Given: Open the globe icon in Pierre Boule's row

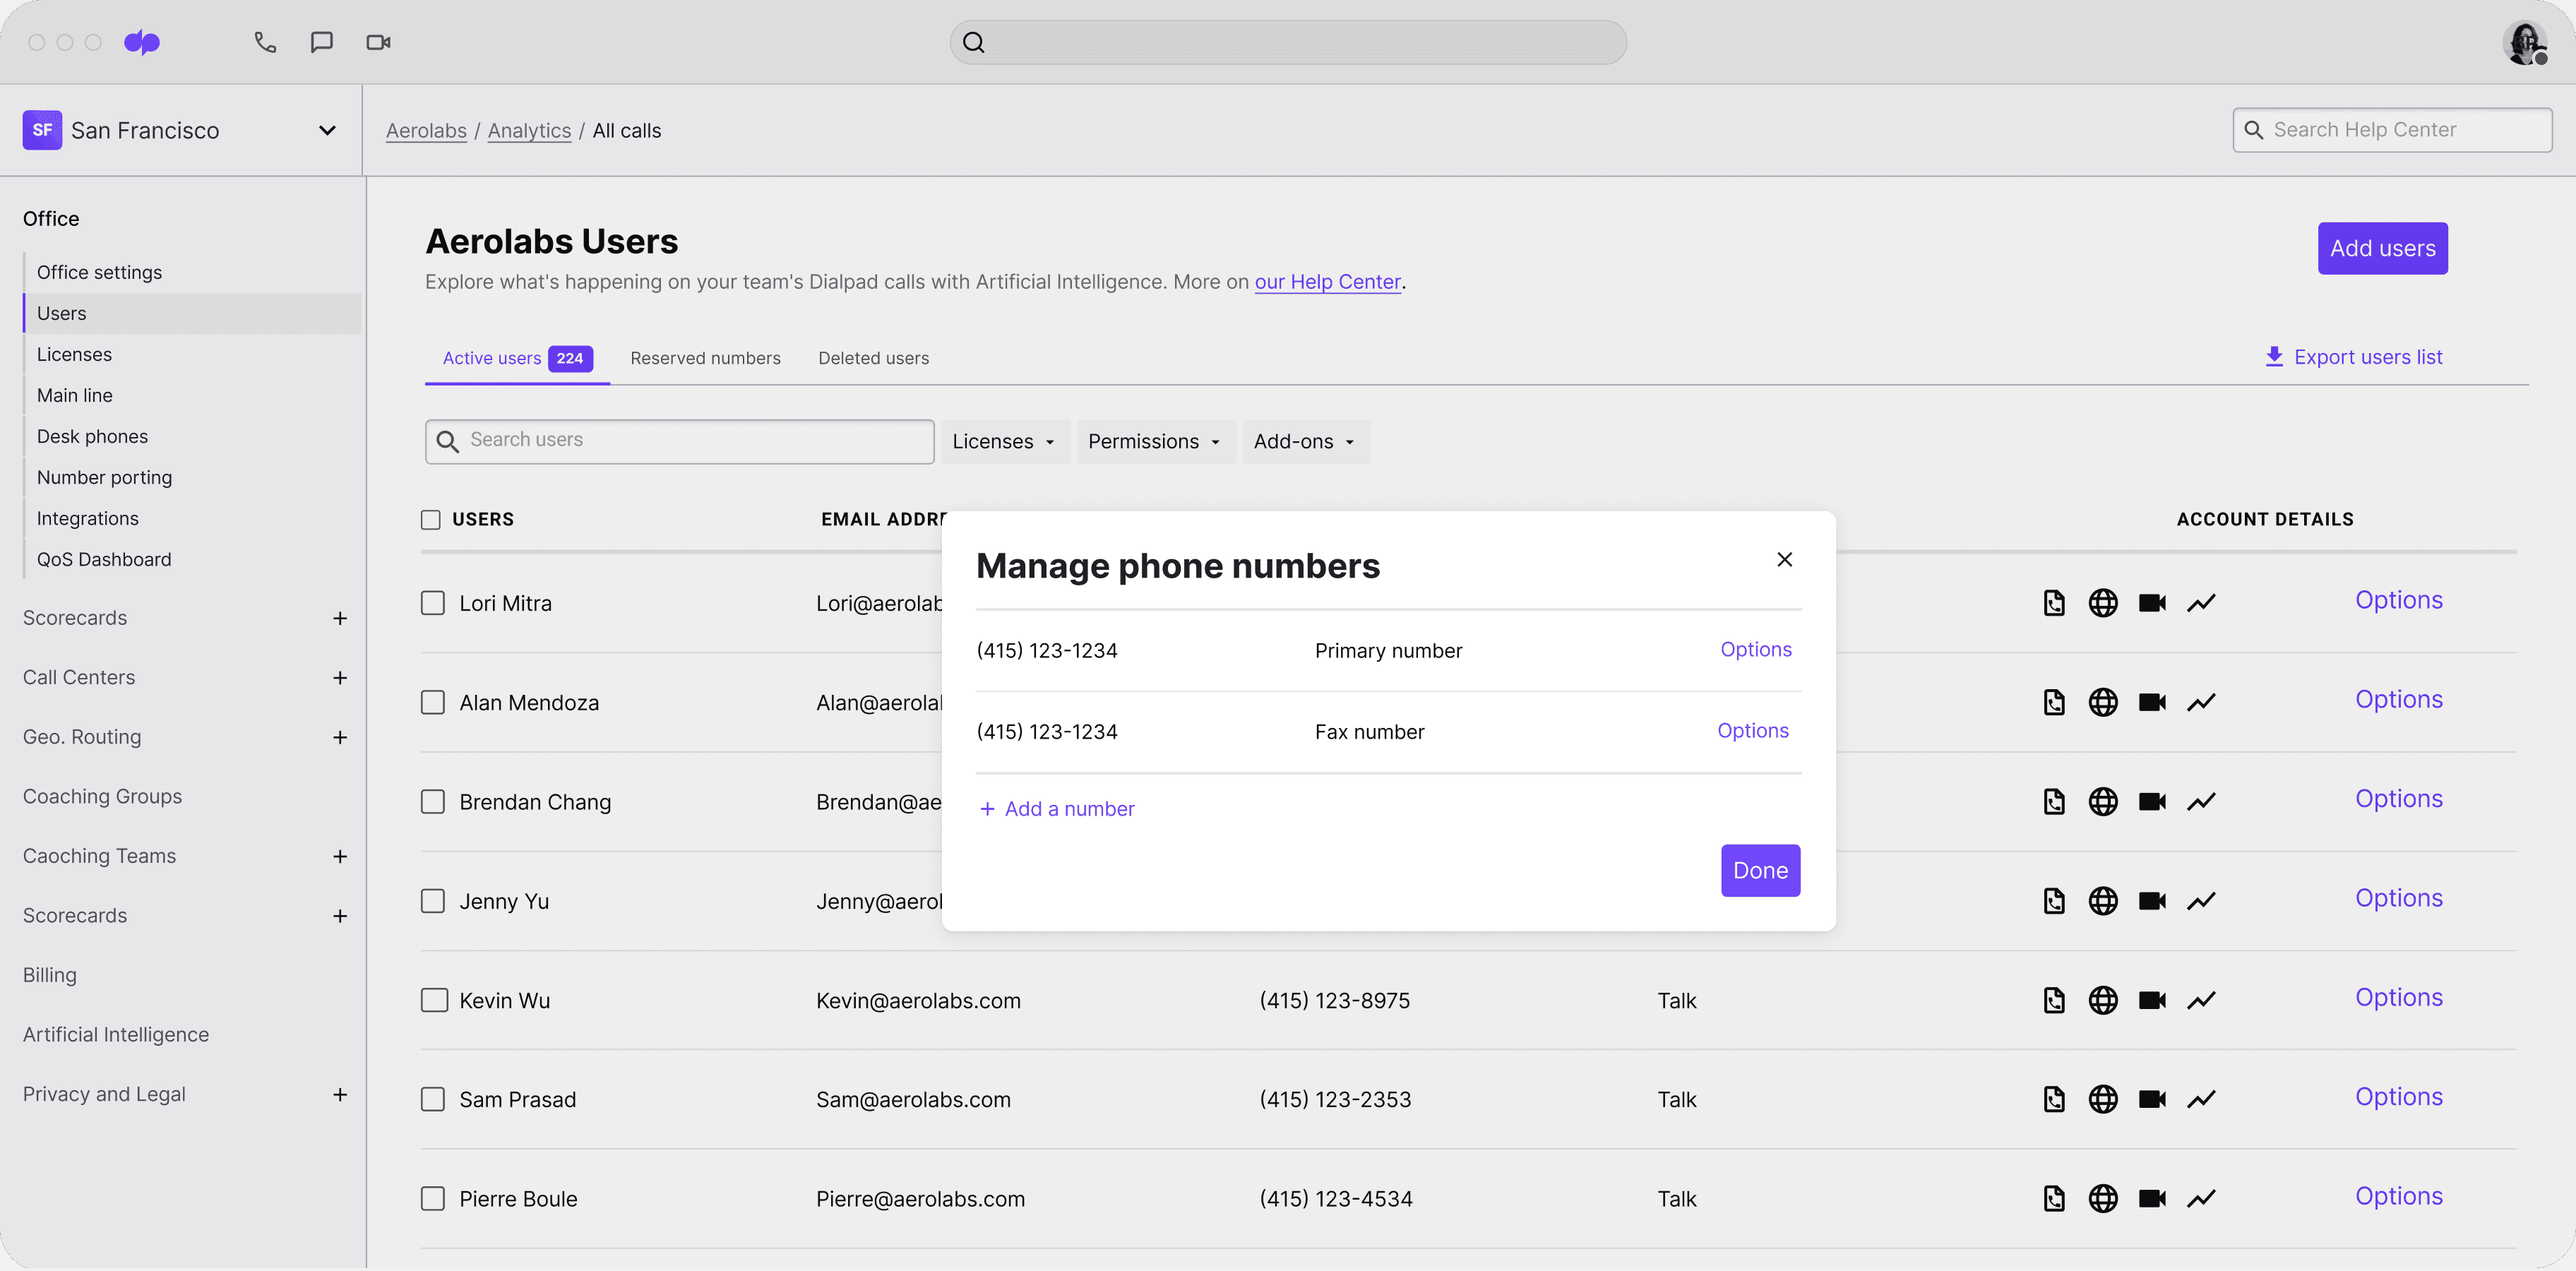Looking at the screenshot, I should point(2103,1198).
